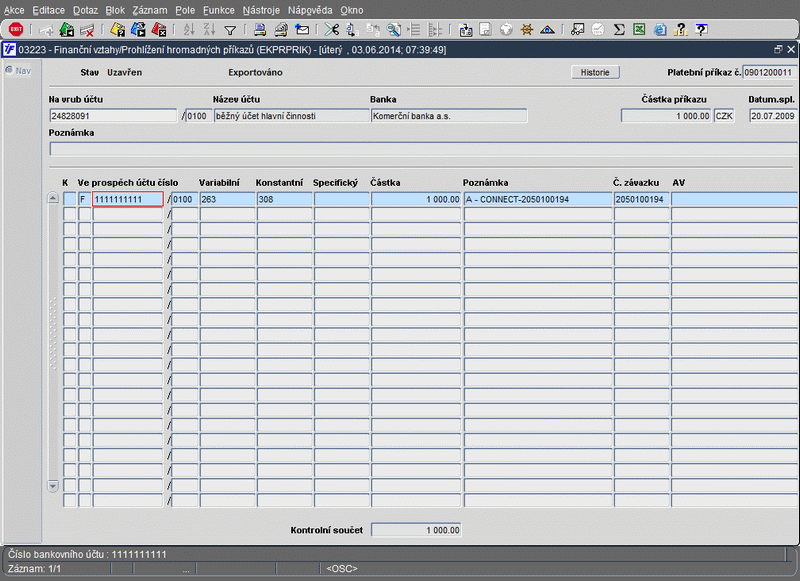Screen dimensions: 800x581
Task: Open the Blok menu
Action: tap(115, 10)
